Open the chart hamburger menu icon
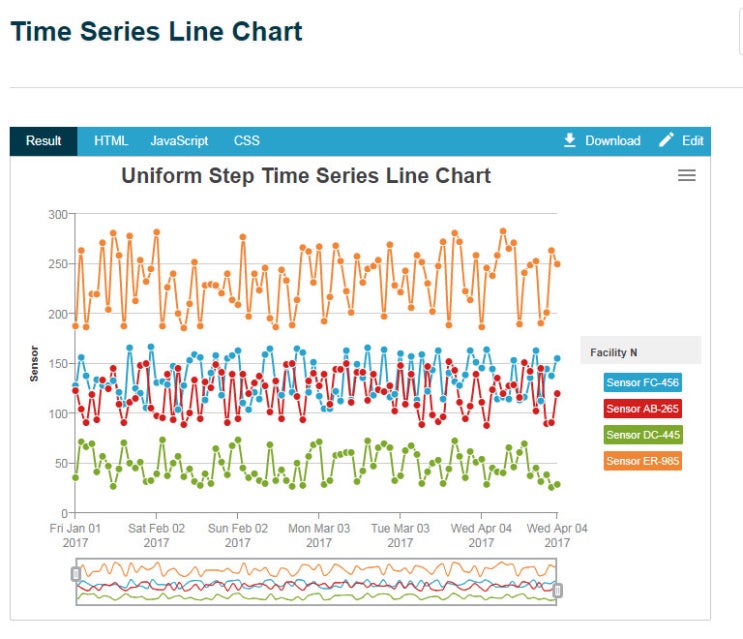This screenshot has height=639, width=743. click(686, 175)
